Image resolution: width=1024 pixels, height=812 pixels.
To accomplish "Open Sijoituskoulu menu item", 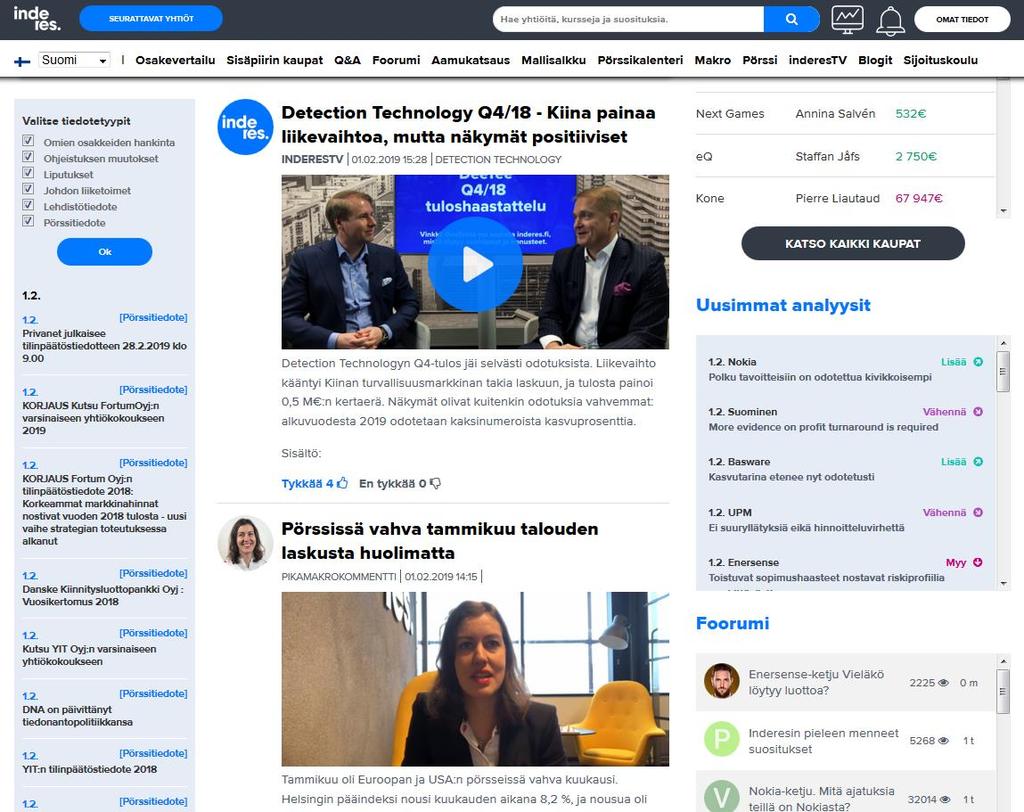I will pos(940,60).
